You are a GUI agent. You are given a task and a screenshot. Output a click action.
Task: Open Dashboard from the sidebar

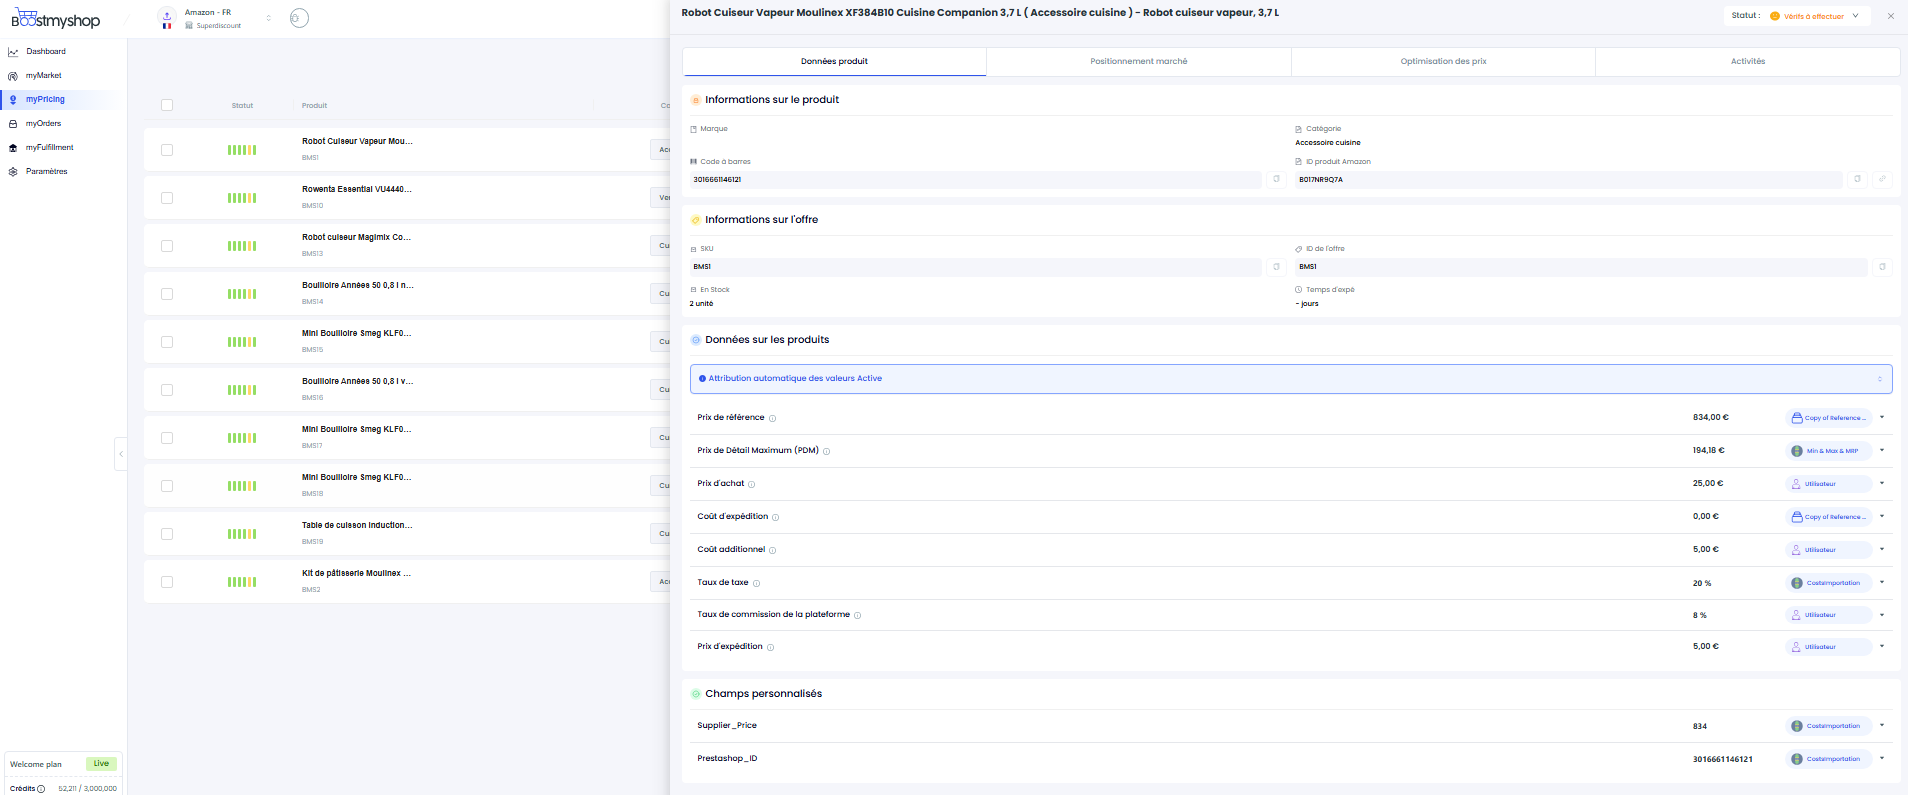click(46, 51)
